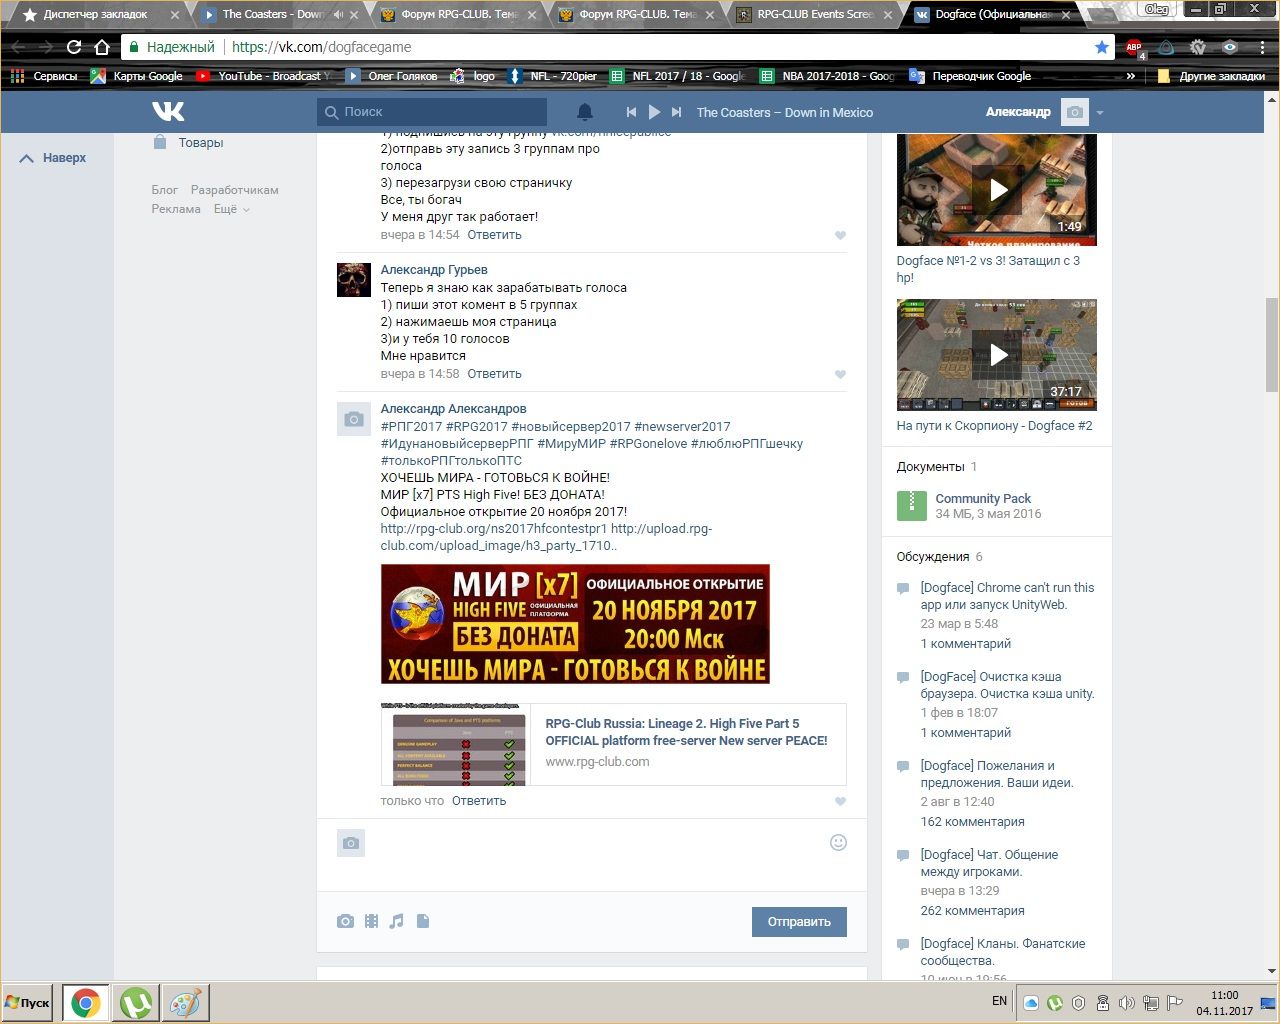Reply to the 14:54 comment via Ответить
Screen dimensions: 1280x1024
[494, 235]
